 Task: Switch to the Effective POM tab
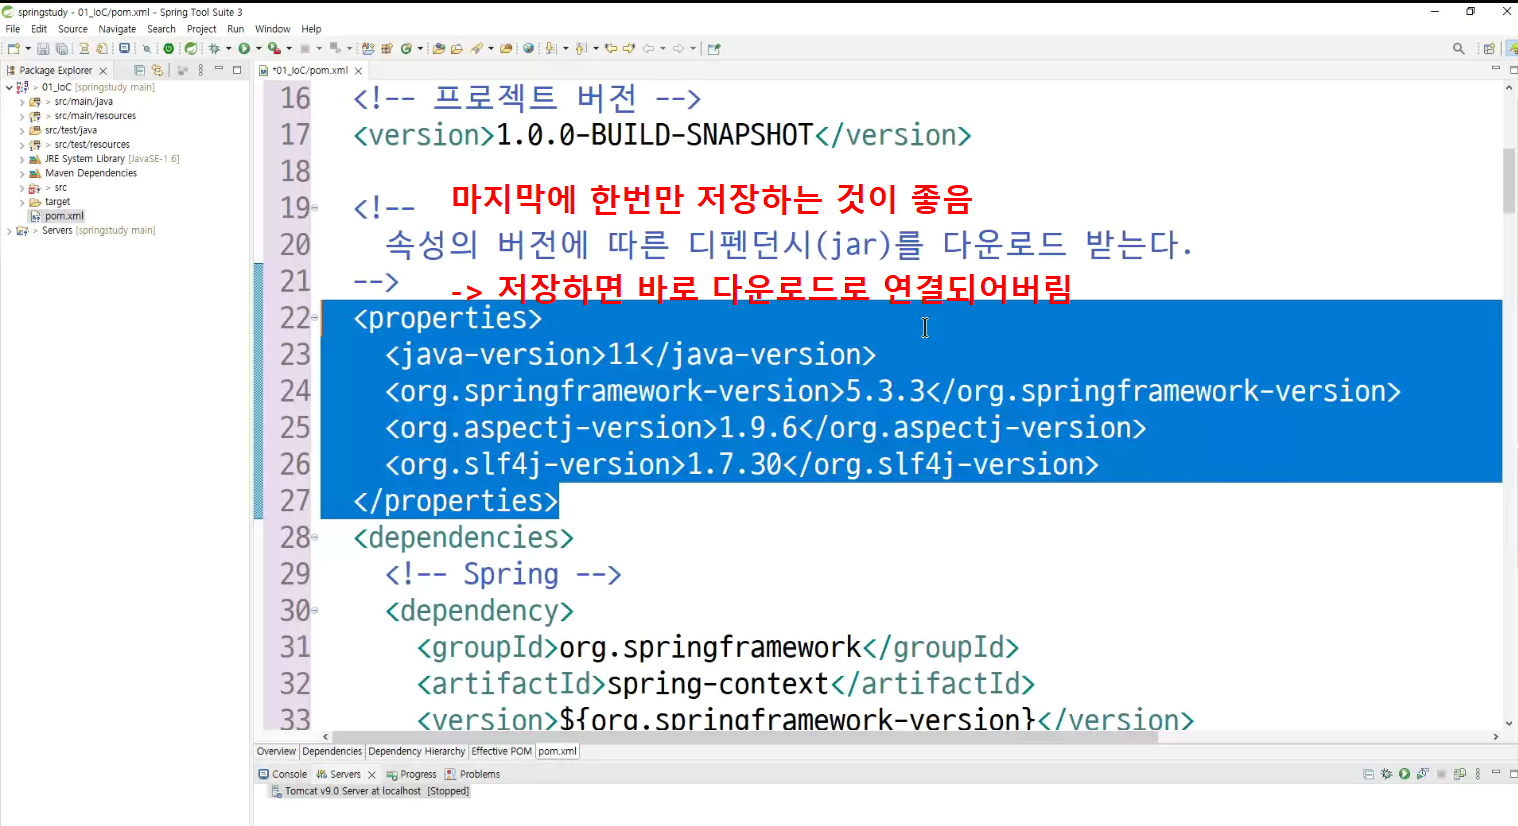coord(501,751)
